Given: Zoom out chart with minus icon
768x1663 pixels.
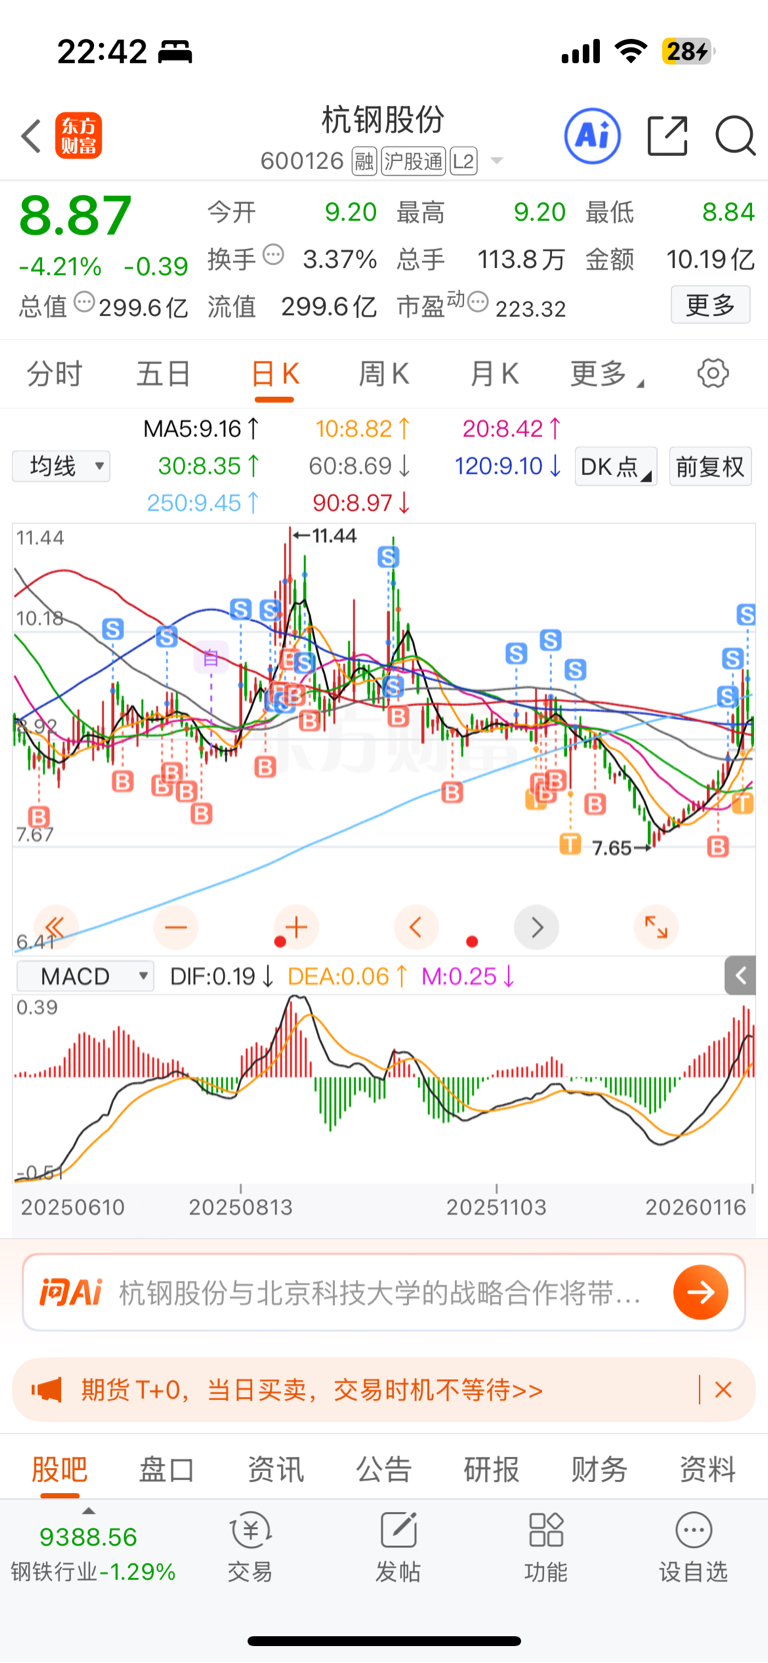Looking at the screenshot, I should [x=176, y=928].
